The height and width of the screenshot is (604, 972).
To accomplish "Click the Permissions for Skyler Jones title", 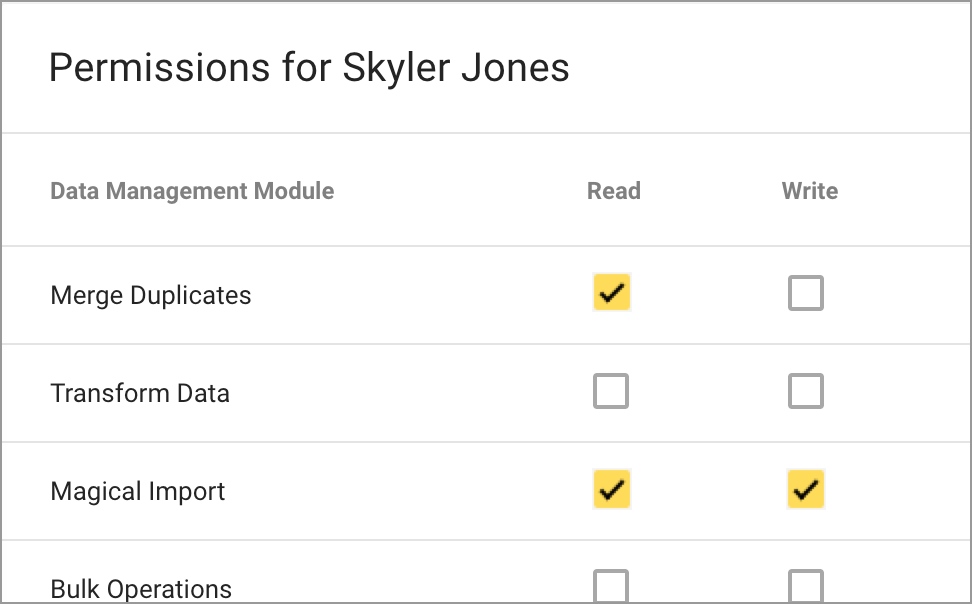I will point(309,68).
